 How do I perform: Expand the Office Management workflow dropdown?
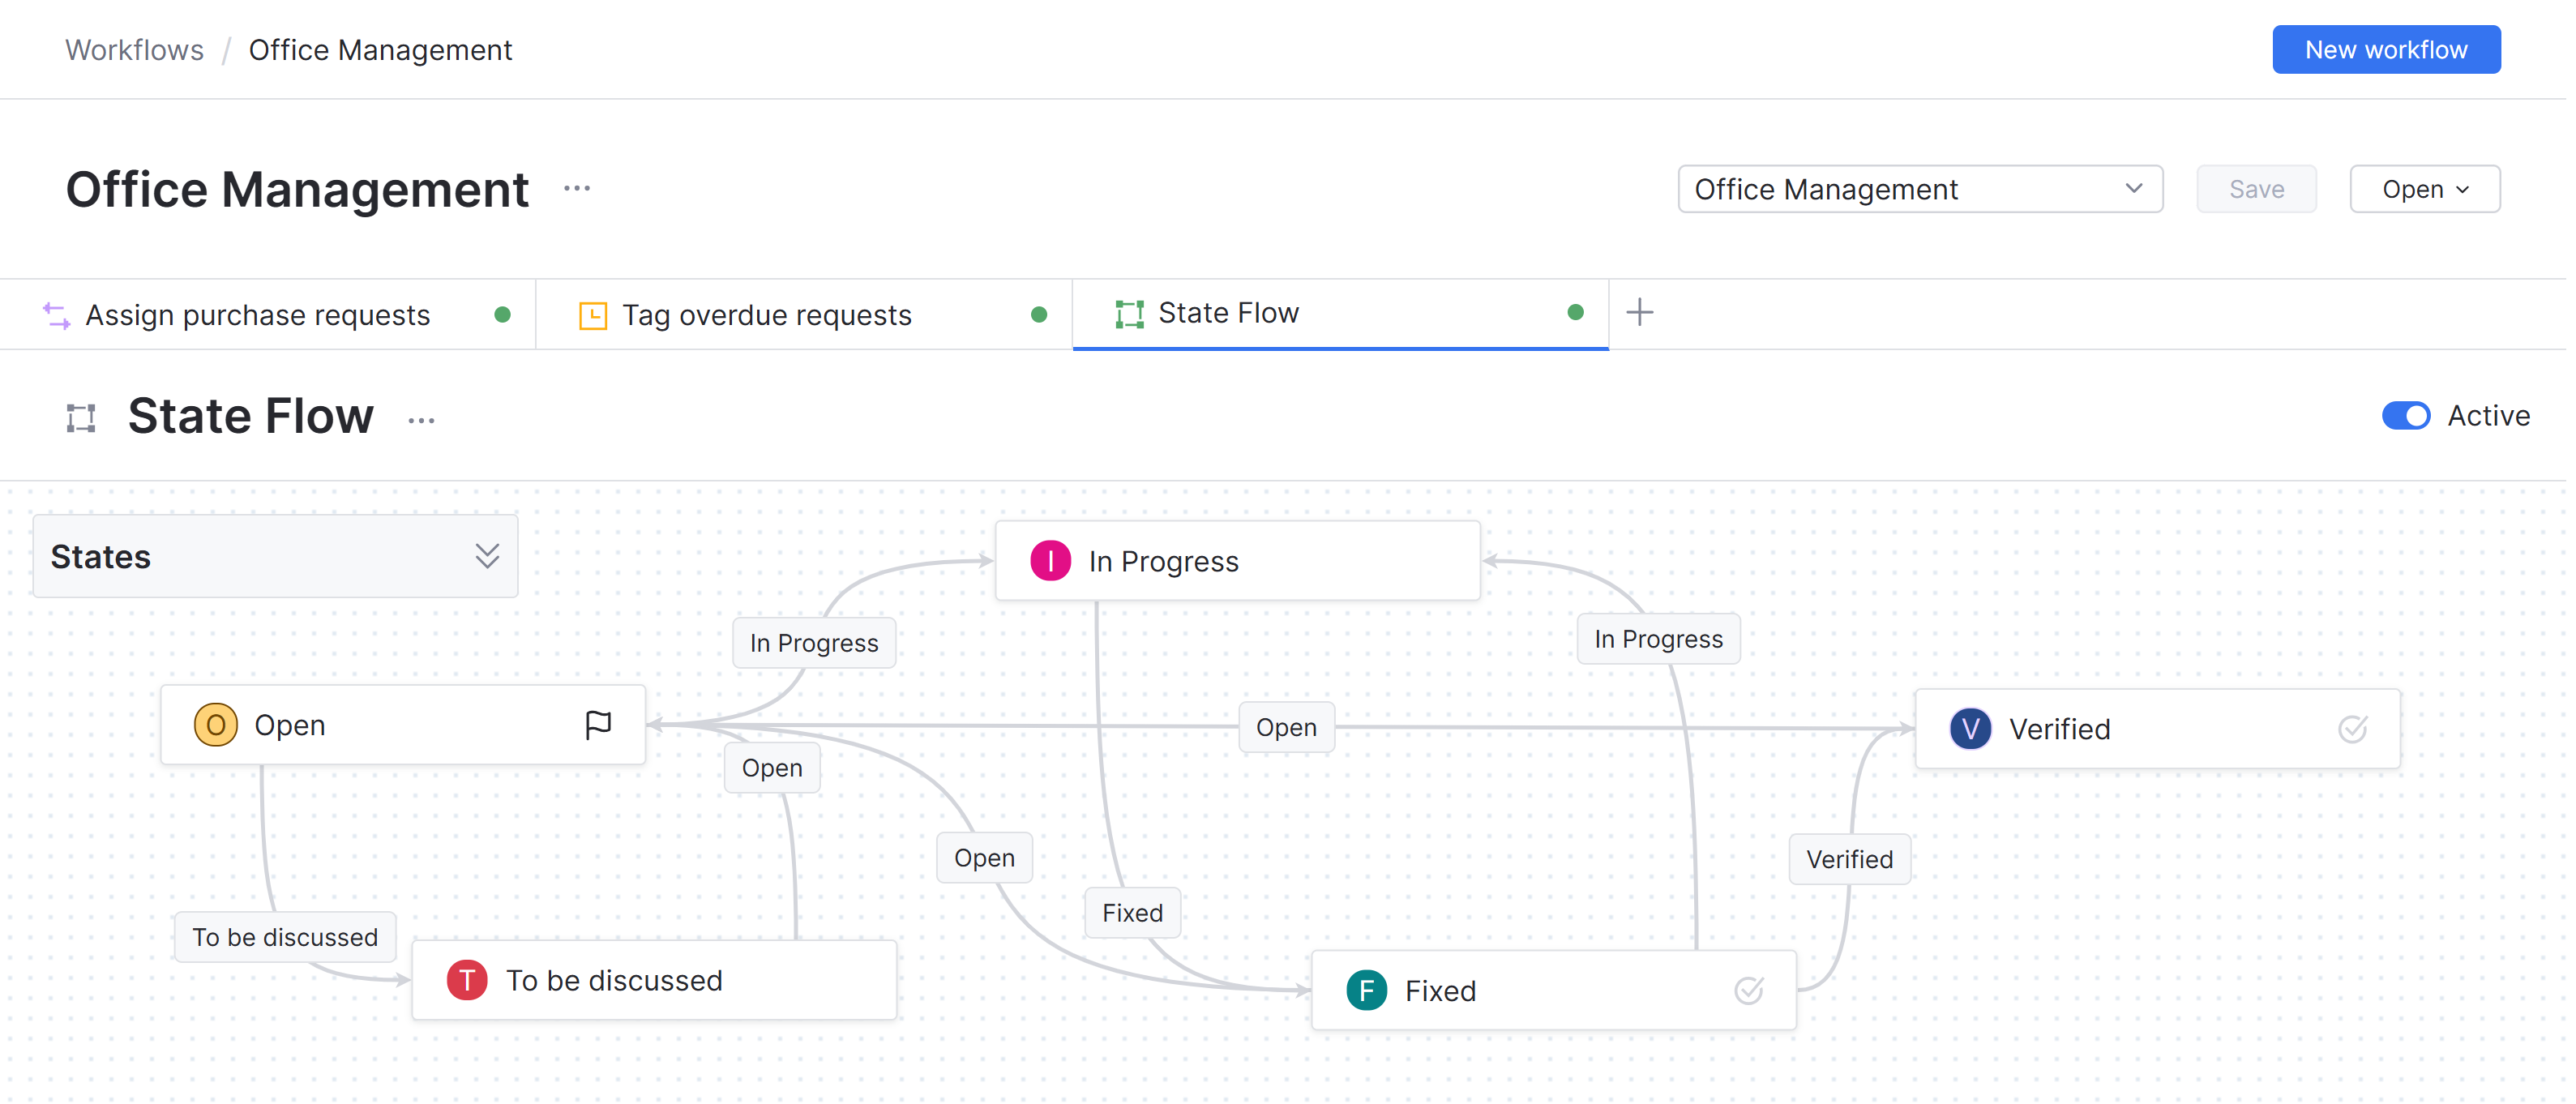tap(1919, 189)
